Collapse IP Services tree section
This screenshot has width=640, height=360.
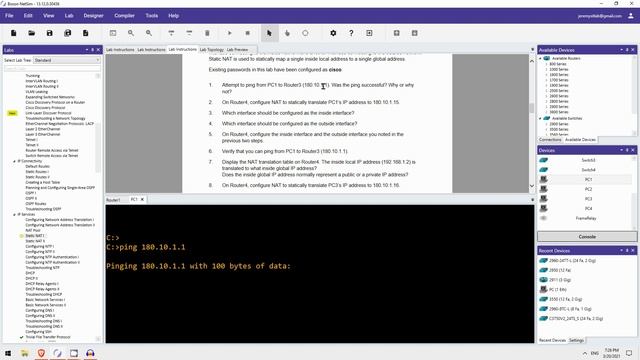point(15,214)
